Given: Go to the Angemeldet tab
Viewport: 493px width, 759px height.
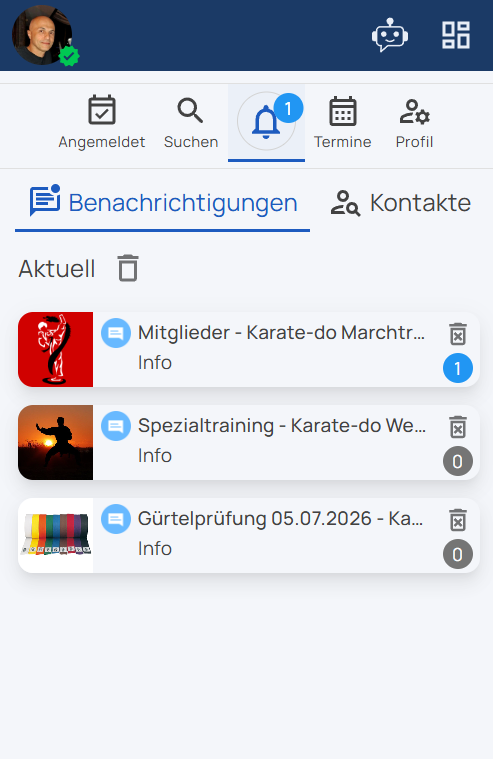Looking at the screenshot, I should pos(102,122).
